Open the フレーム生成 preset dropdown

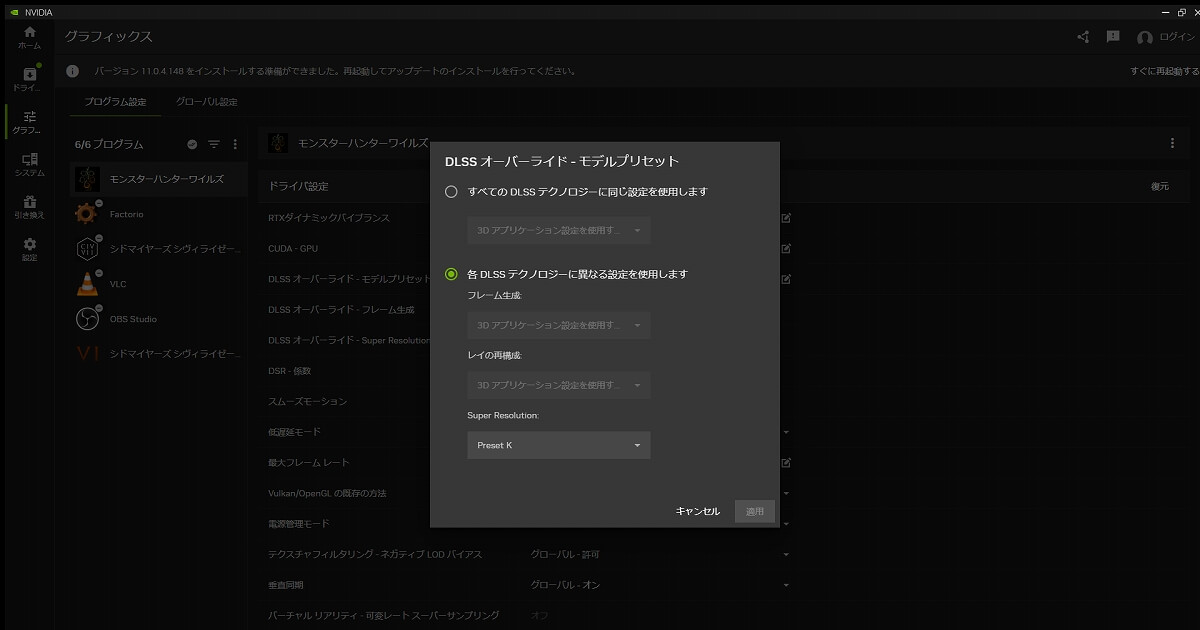[x=558, y=325]
